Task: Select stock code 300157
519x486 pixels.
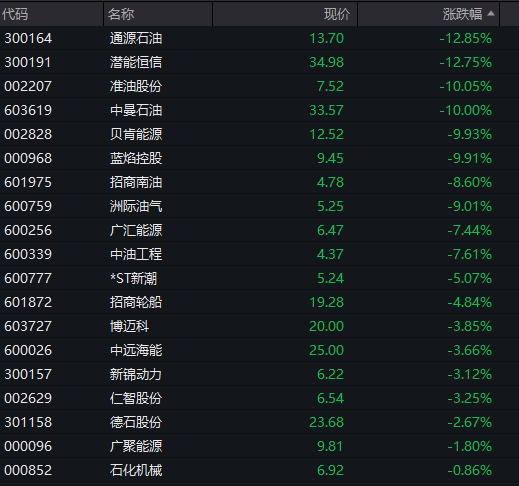Action: point(28,374)
